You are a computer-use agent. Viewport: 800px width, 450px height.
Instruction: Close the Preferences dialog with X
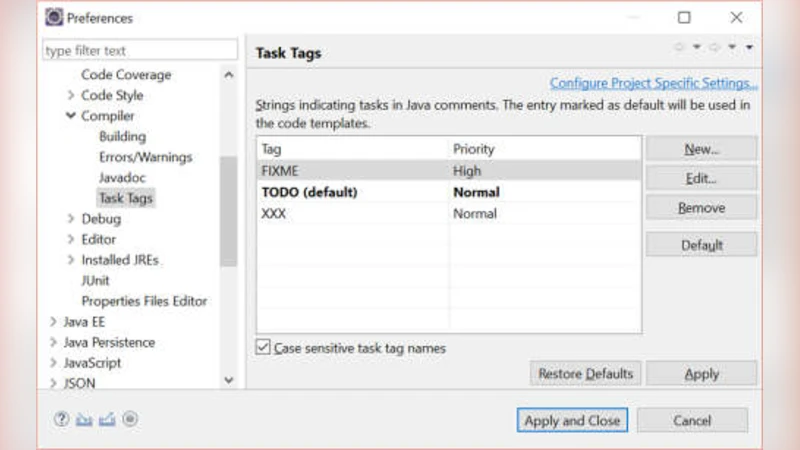pyautogui.click(x=736, y=17)
